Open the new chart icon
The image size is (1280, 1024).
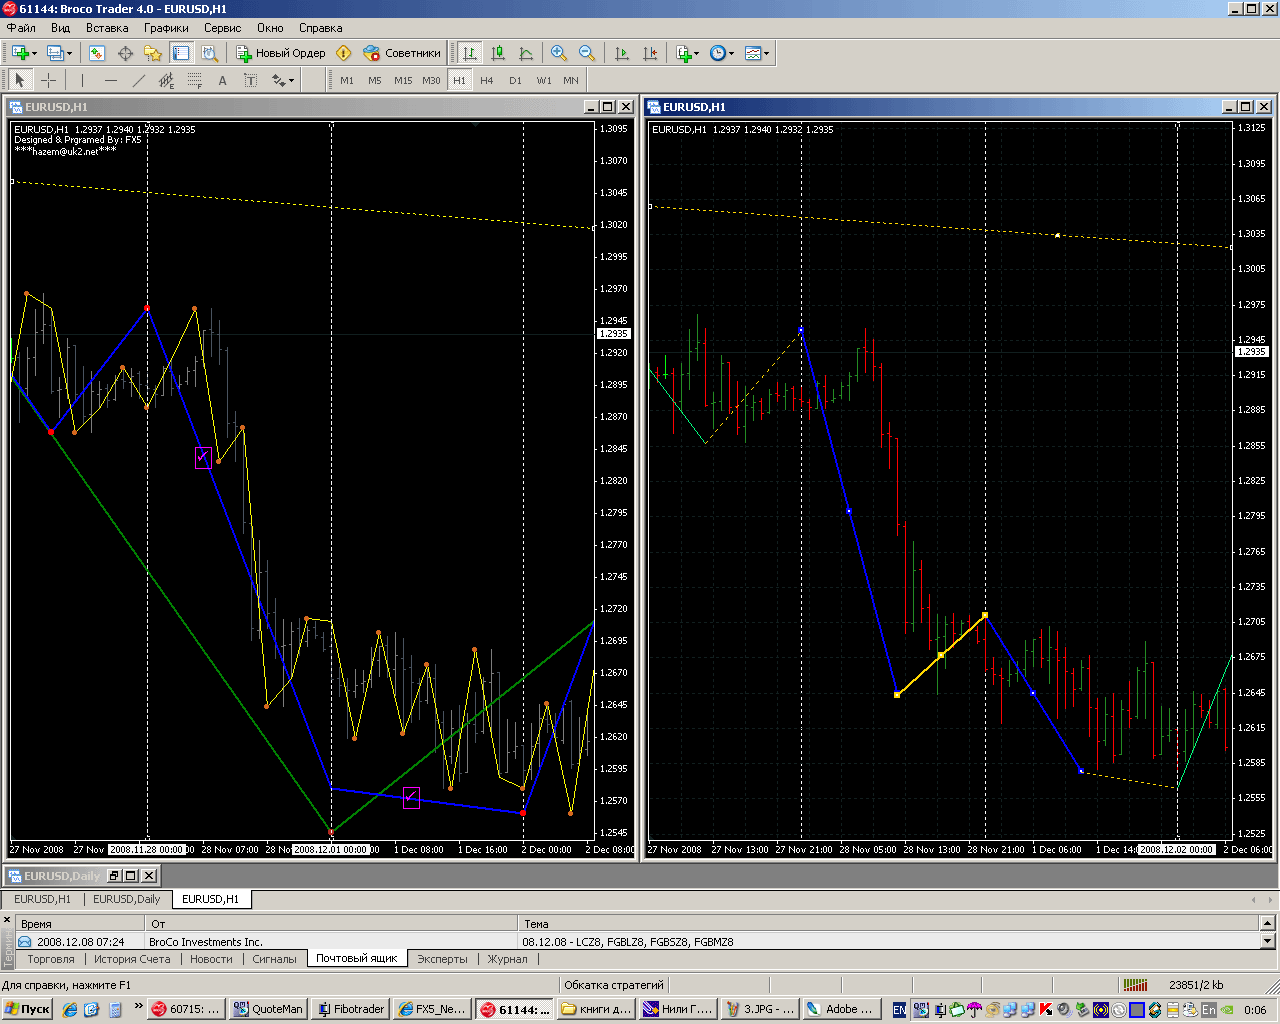19,53
